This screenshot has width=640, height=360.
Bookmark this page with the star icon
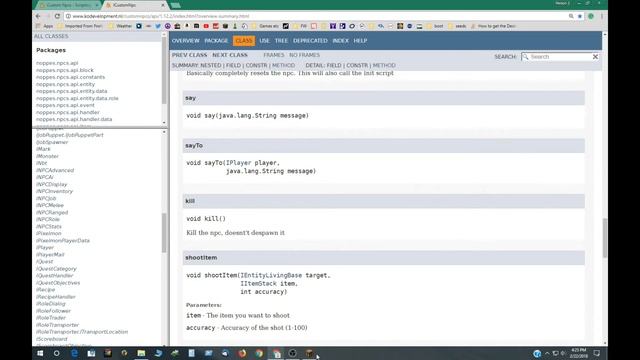(580, 16)
